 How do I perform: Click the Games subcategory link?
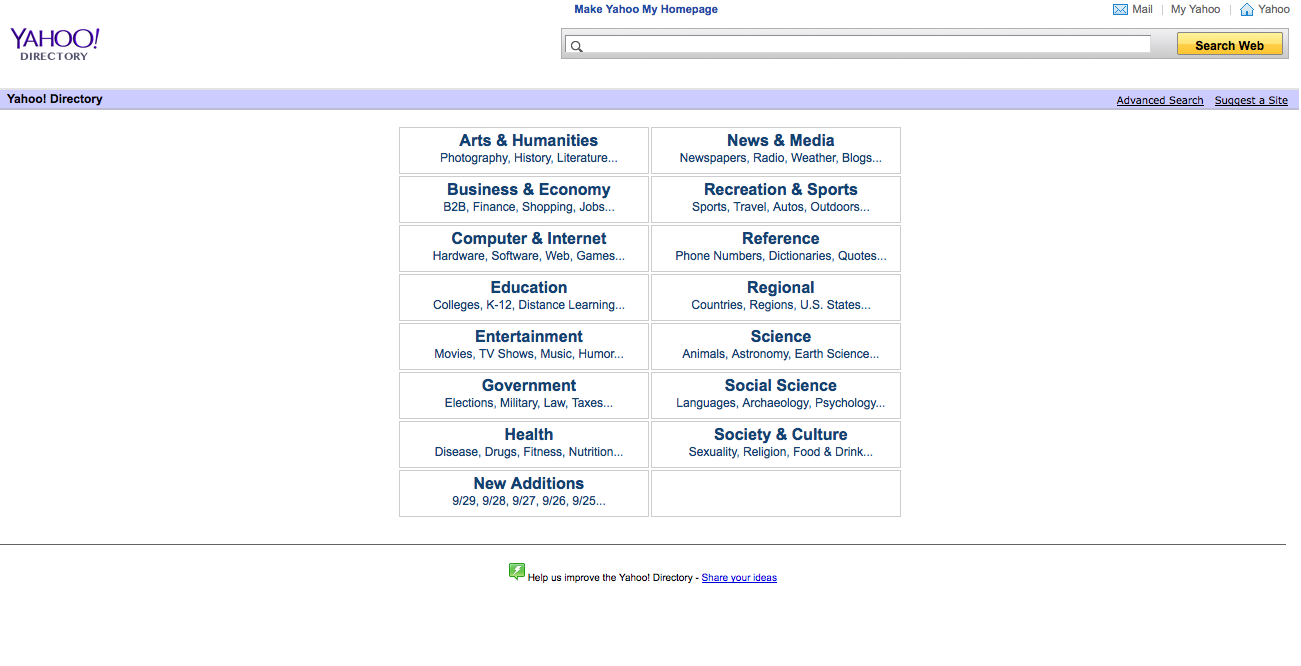point(596,256)
